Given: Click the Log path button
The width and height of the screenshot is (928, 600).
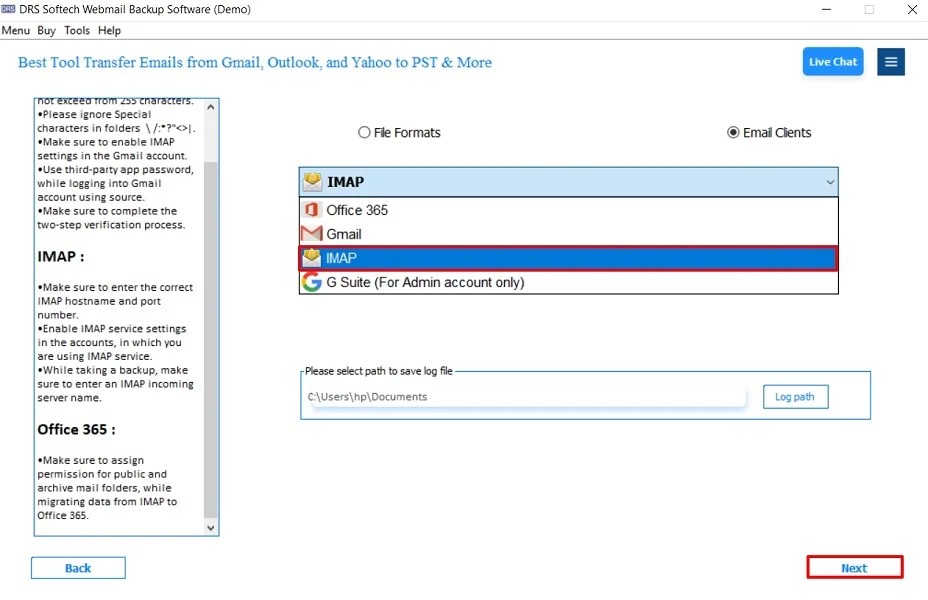Looking at the screenshot, I should 795,396.
